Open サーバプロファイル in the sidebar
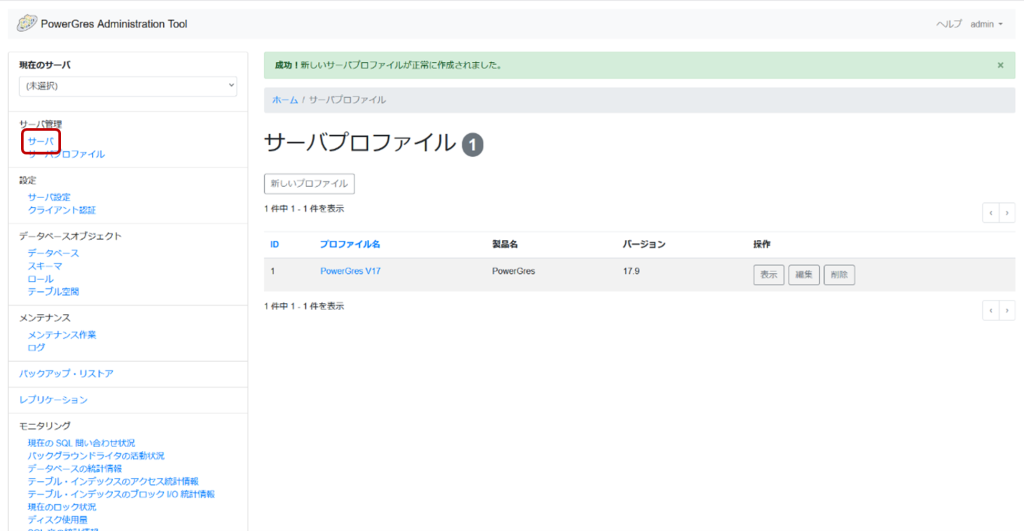The image size is (1024, 531). click(x=66, y=154)
